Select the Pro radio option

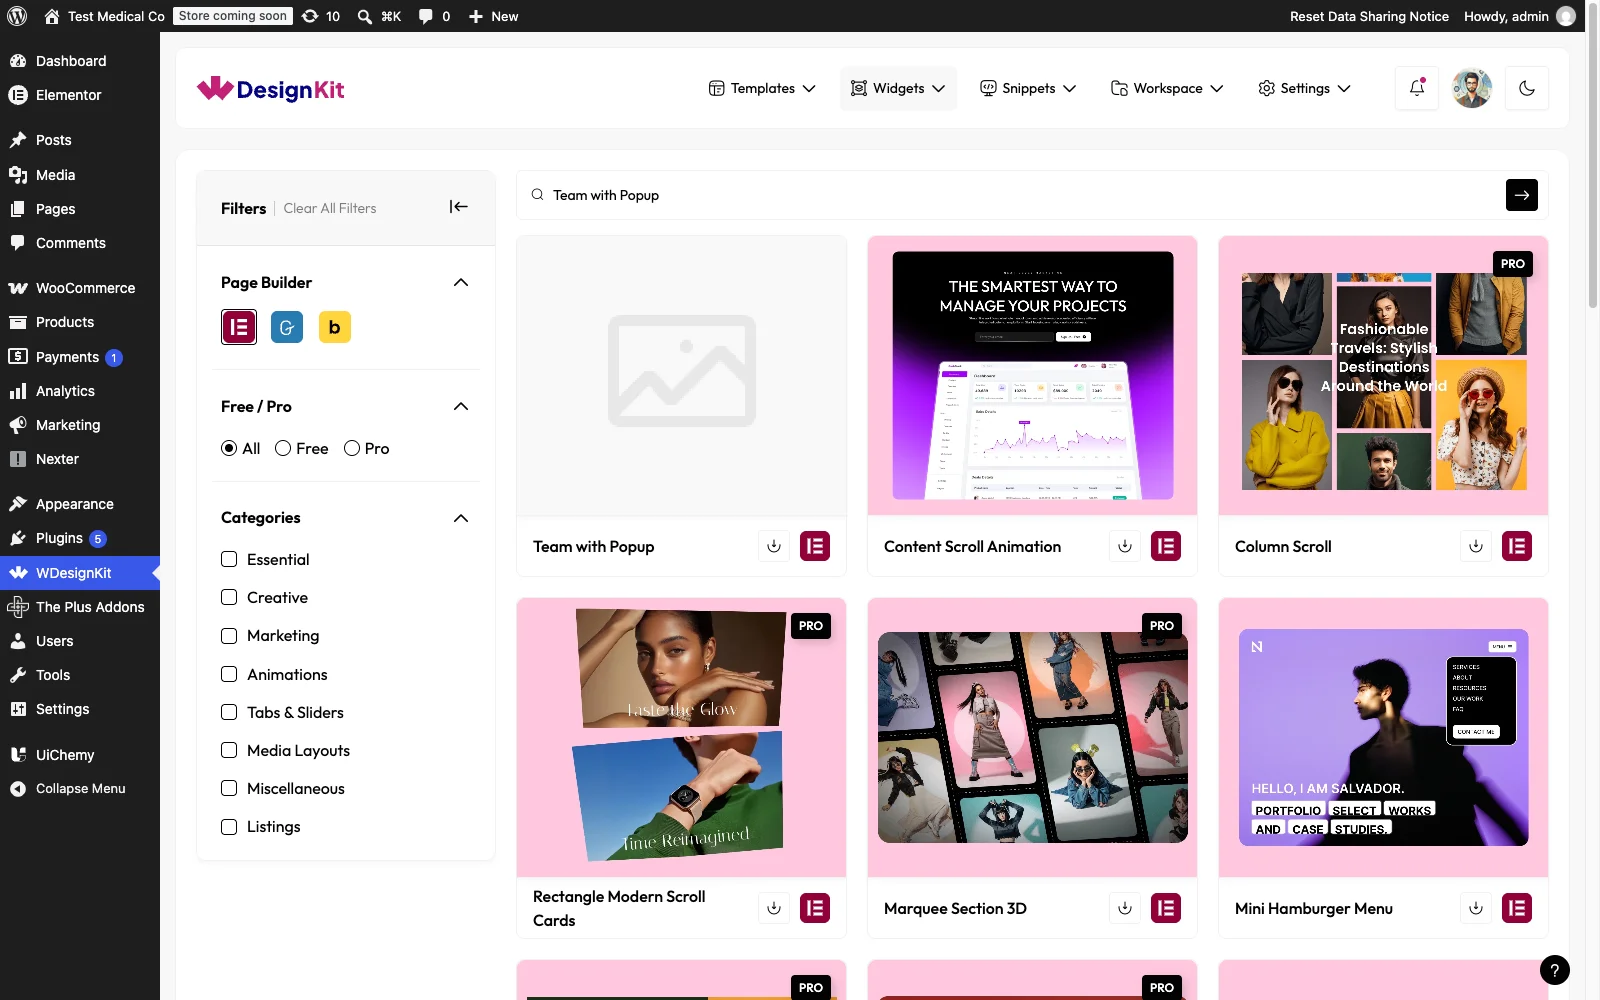click(x=352, y=448)
